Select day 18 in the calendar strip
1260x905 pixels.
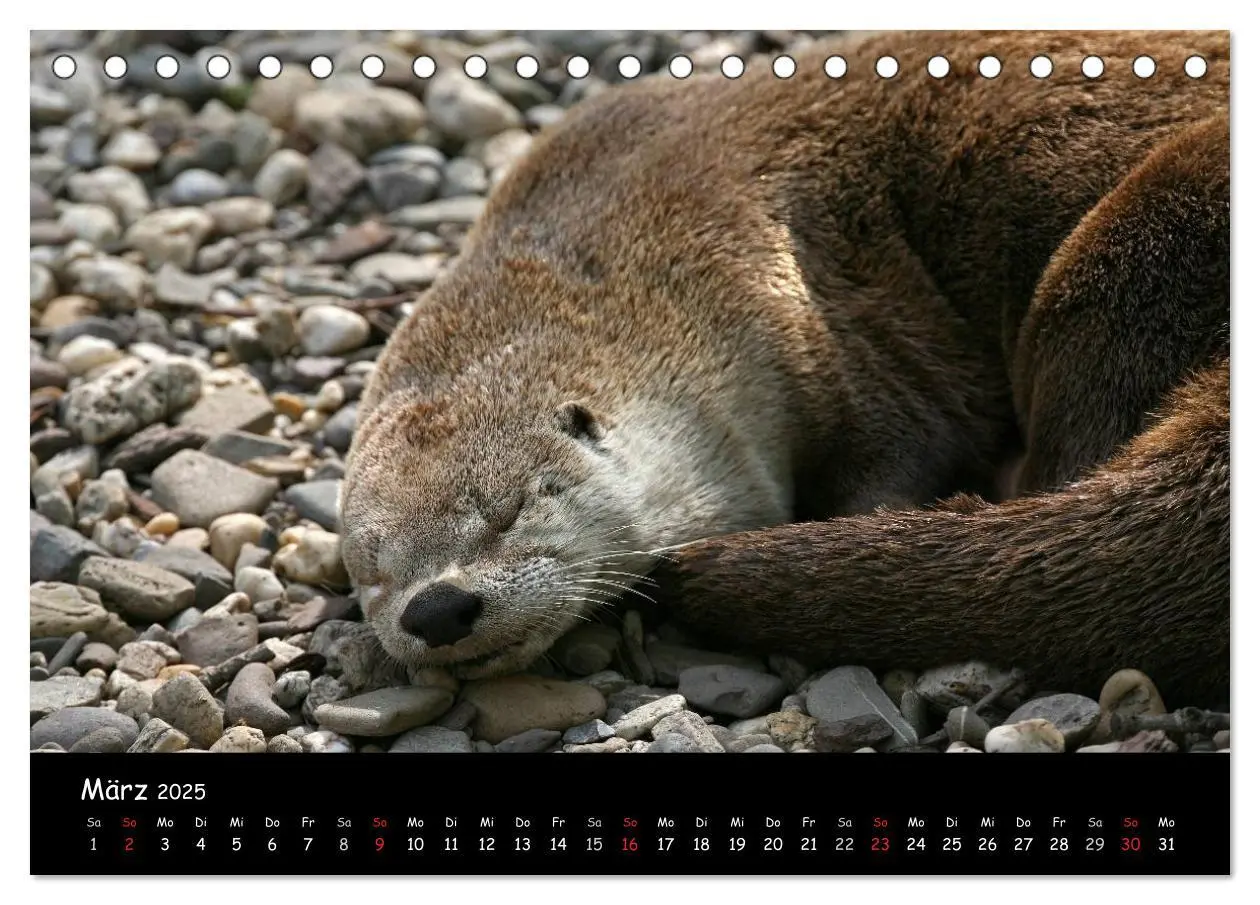[701, 844]
